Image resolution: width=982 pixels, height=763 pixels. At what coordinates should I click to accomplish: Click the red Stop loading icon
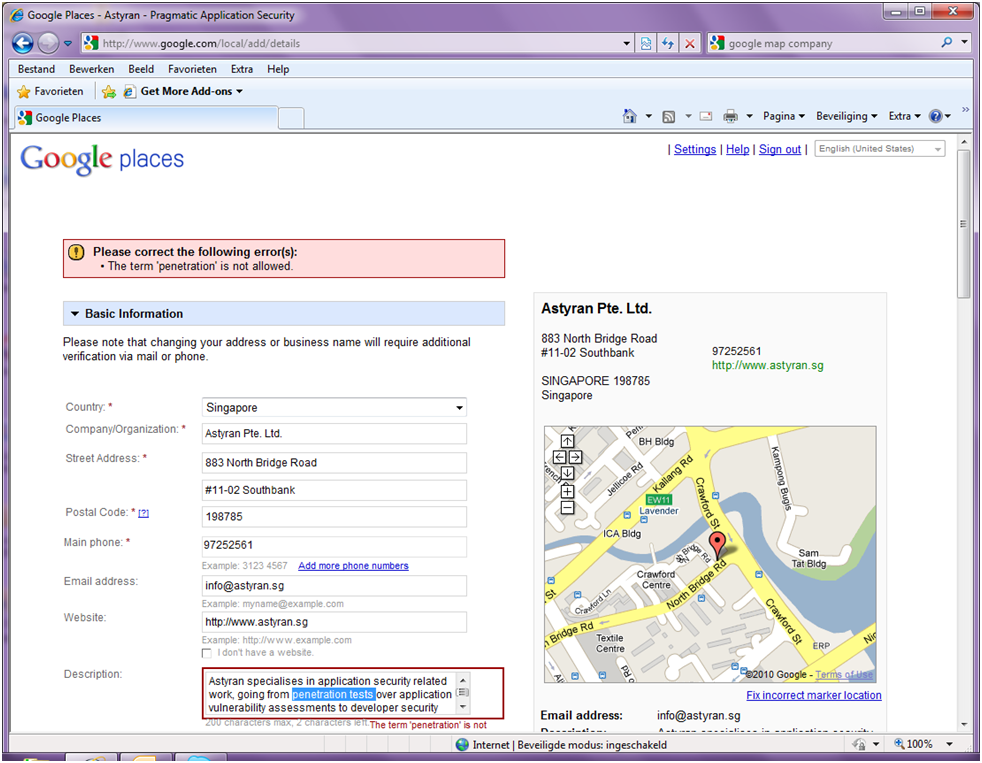coord(690,43)
